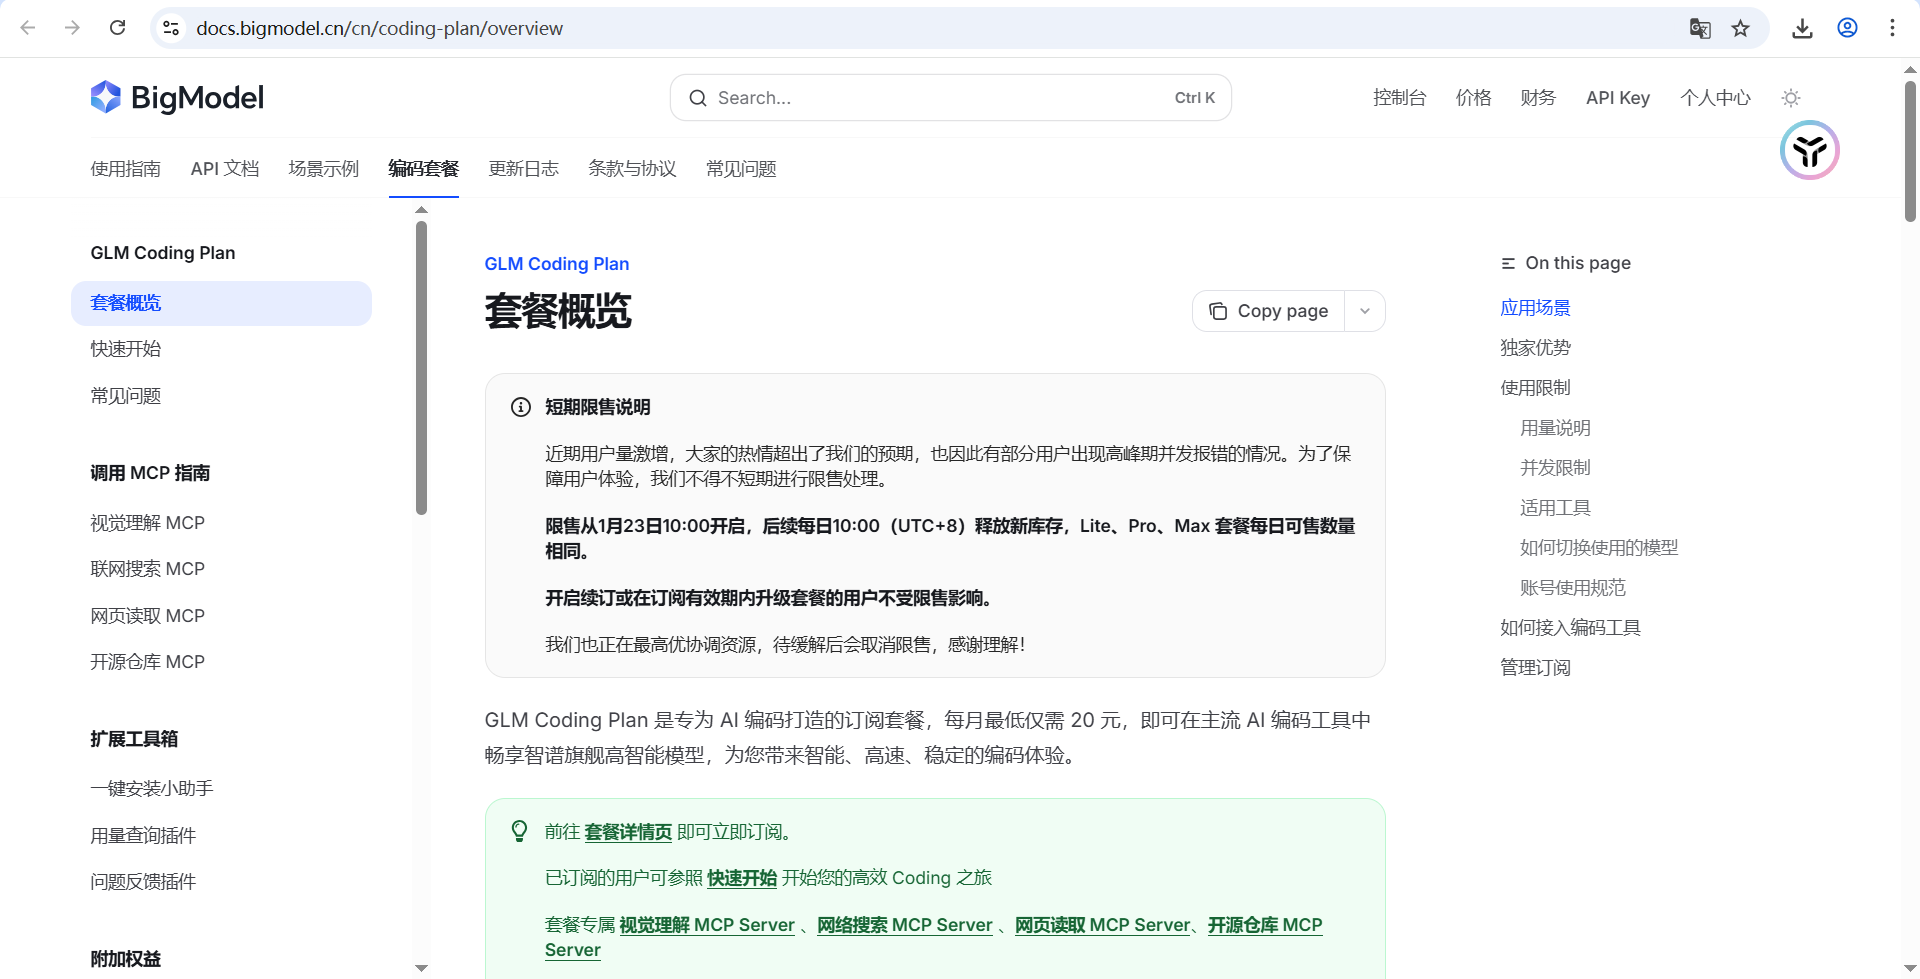This screenshot has width=1920, height=979.
Task: Follow 快速开始 link in green tip box
Action: 742,878
